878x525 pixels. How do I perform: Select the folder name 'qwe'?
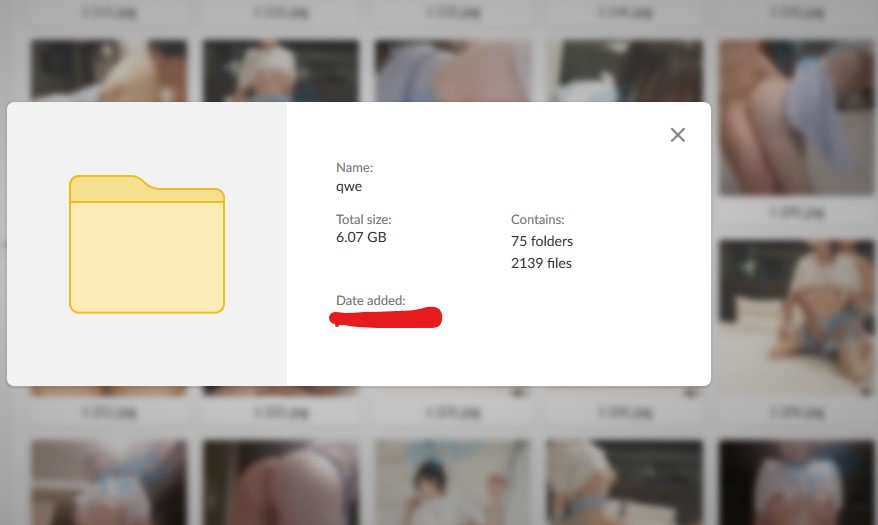click(349, 187)
